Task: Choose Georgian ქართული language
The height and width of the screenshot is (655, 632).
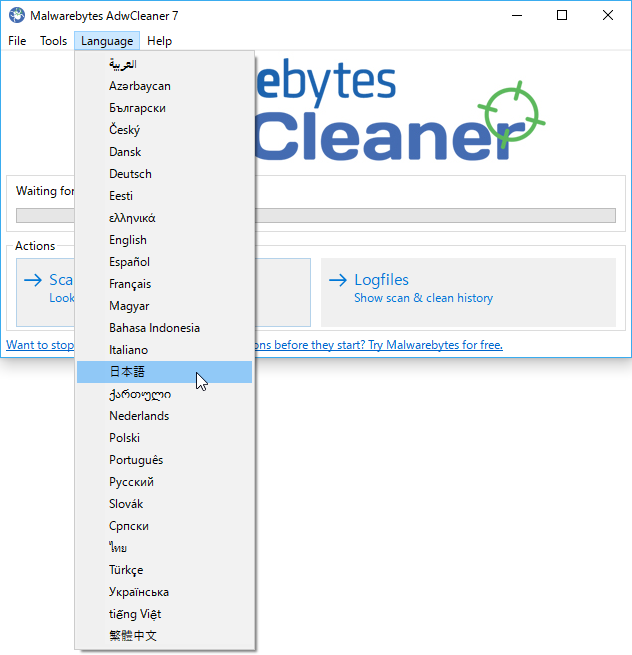Action: click(165, 394)
